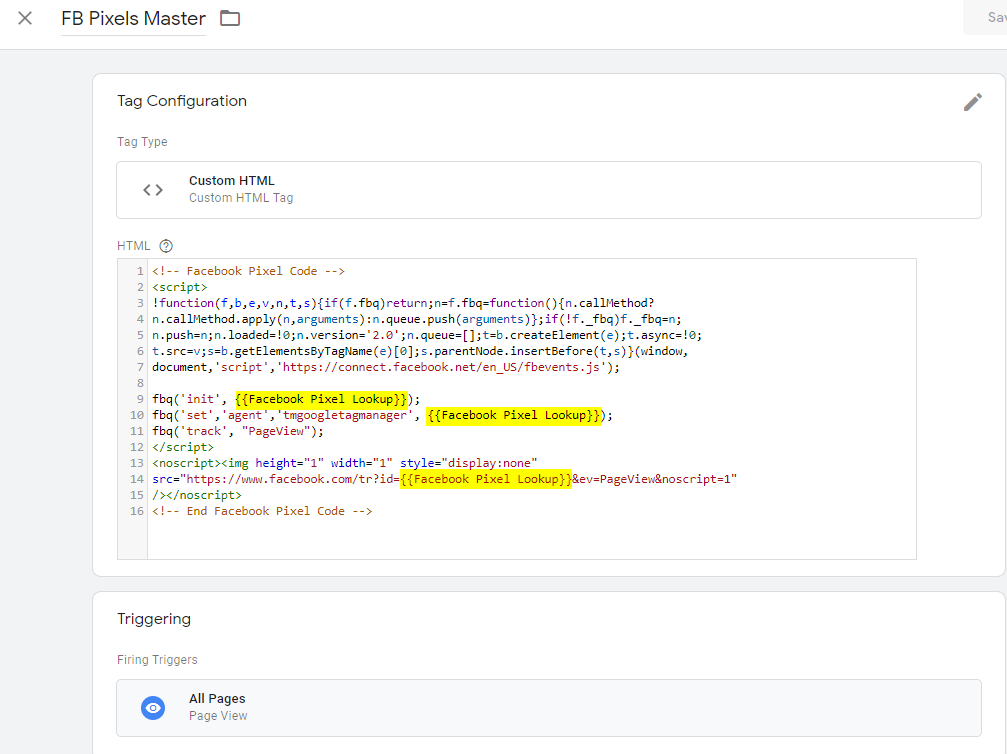Click the Triggering section heading
This screenshot has width=1007, height=754.
click(x=154, y=618)
